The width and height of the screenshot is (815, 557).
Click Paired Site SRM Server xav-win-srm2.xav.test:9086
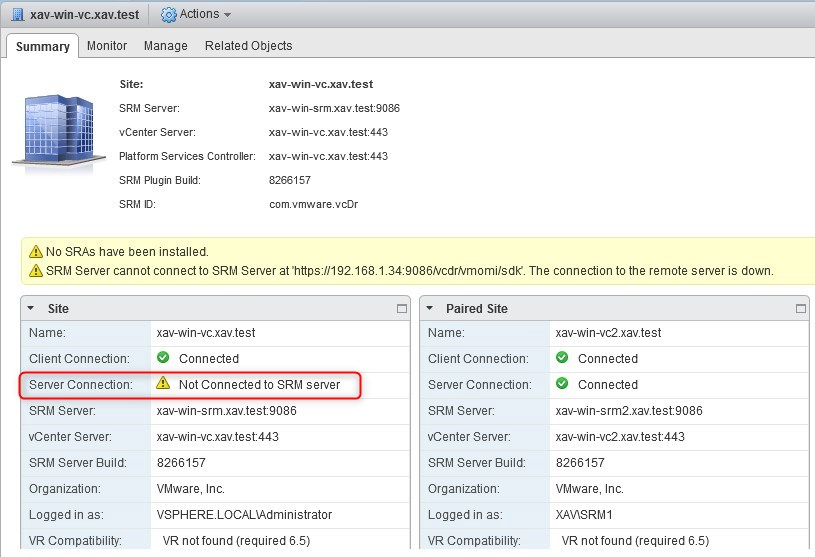629,410
